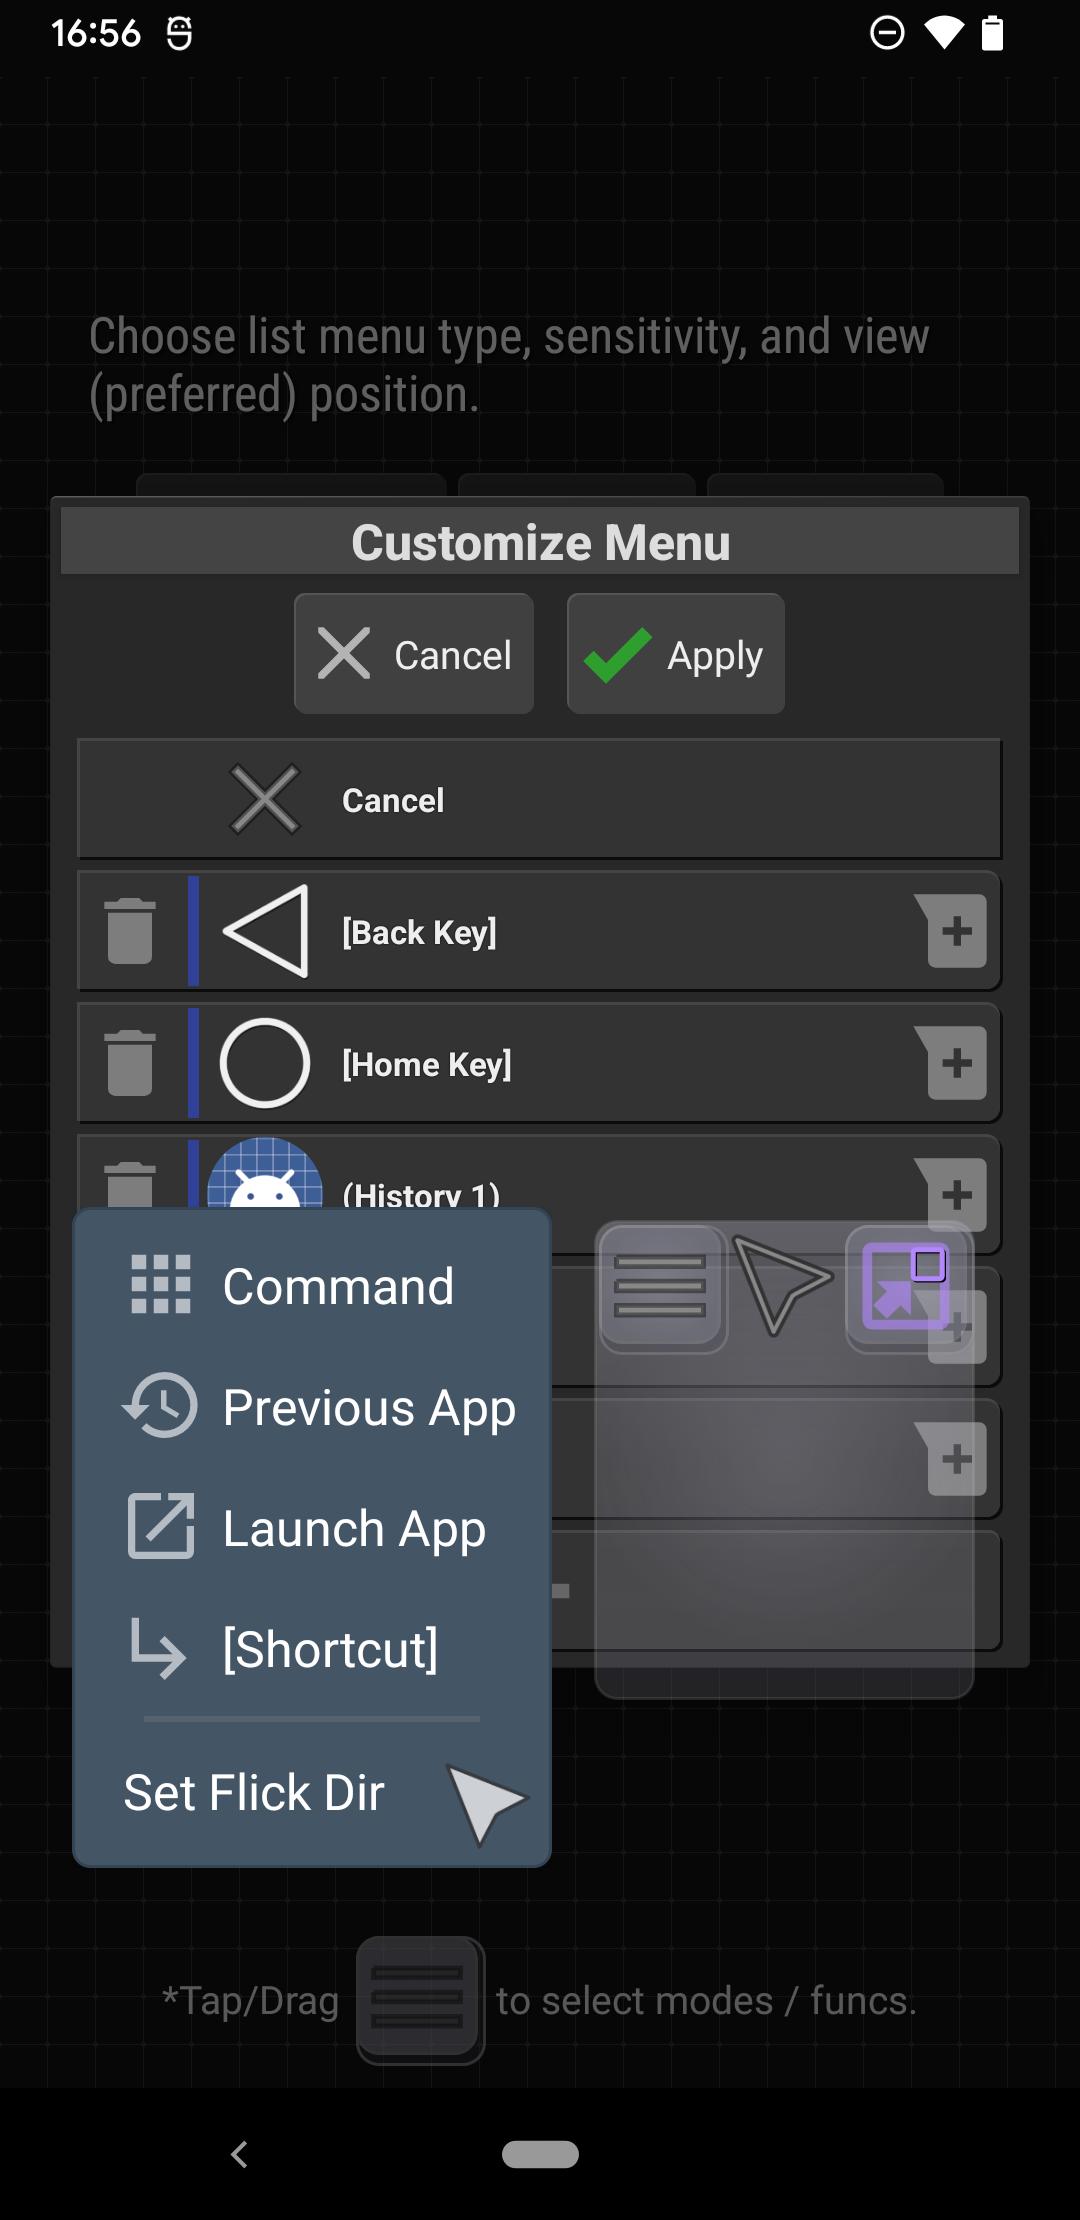Tap the Android back navigation arrow
Image resolution: width=1080 pixels, height=2220 pixels.
pos(239,2154)
